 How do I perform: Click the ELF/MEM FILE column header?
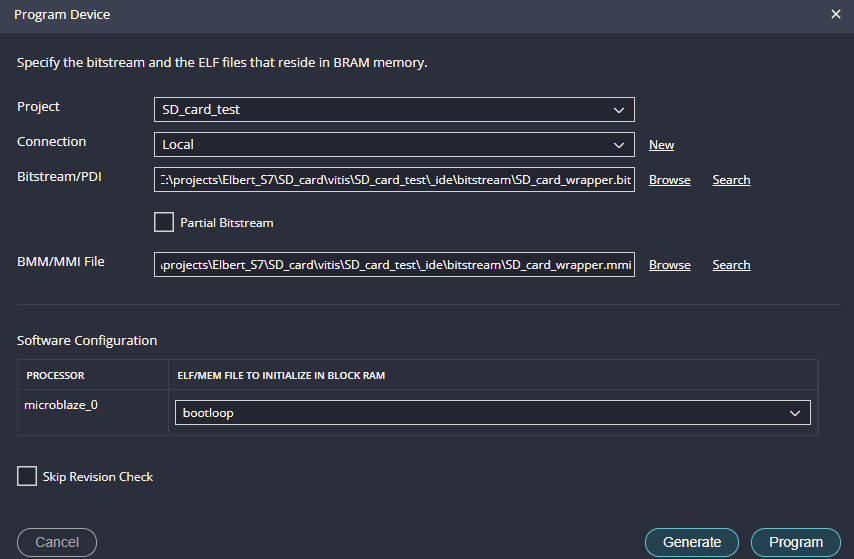point(279,375)
